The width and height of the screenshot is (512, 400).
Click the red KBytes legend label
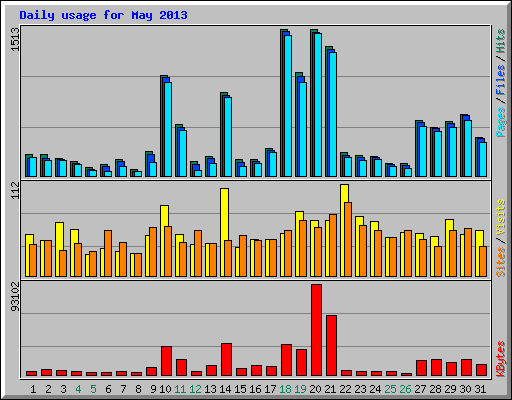(500, 359)
